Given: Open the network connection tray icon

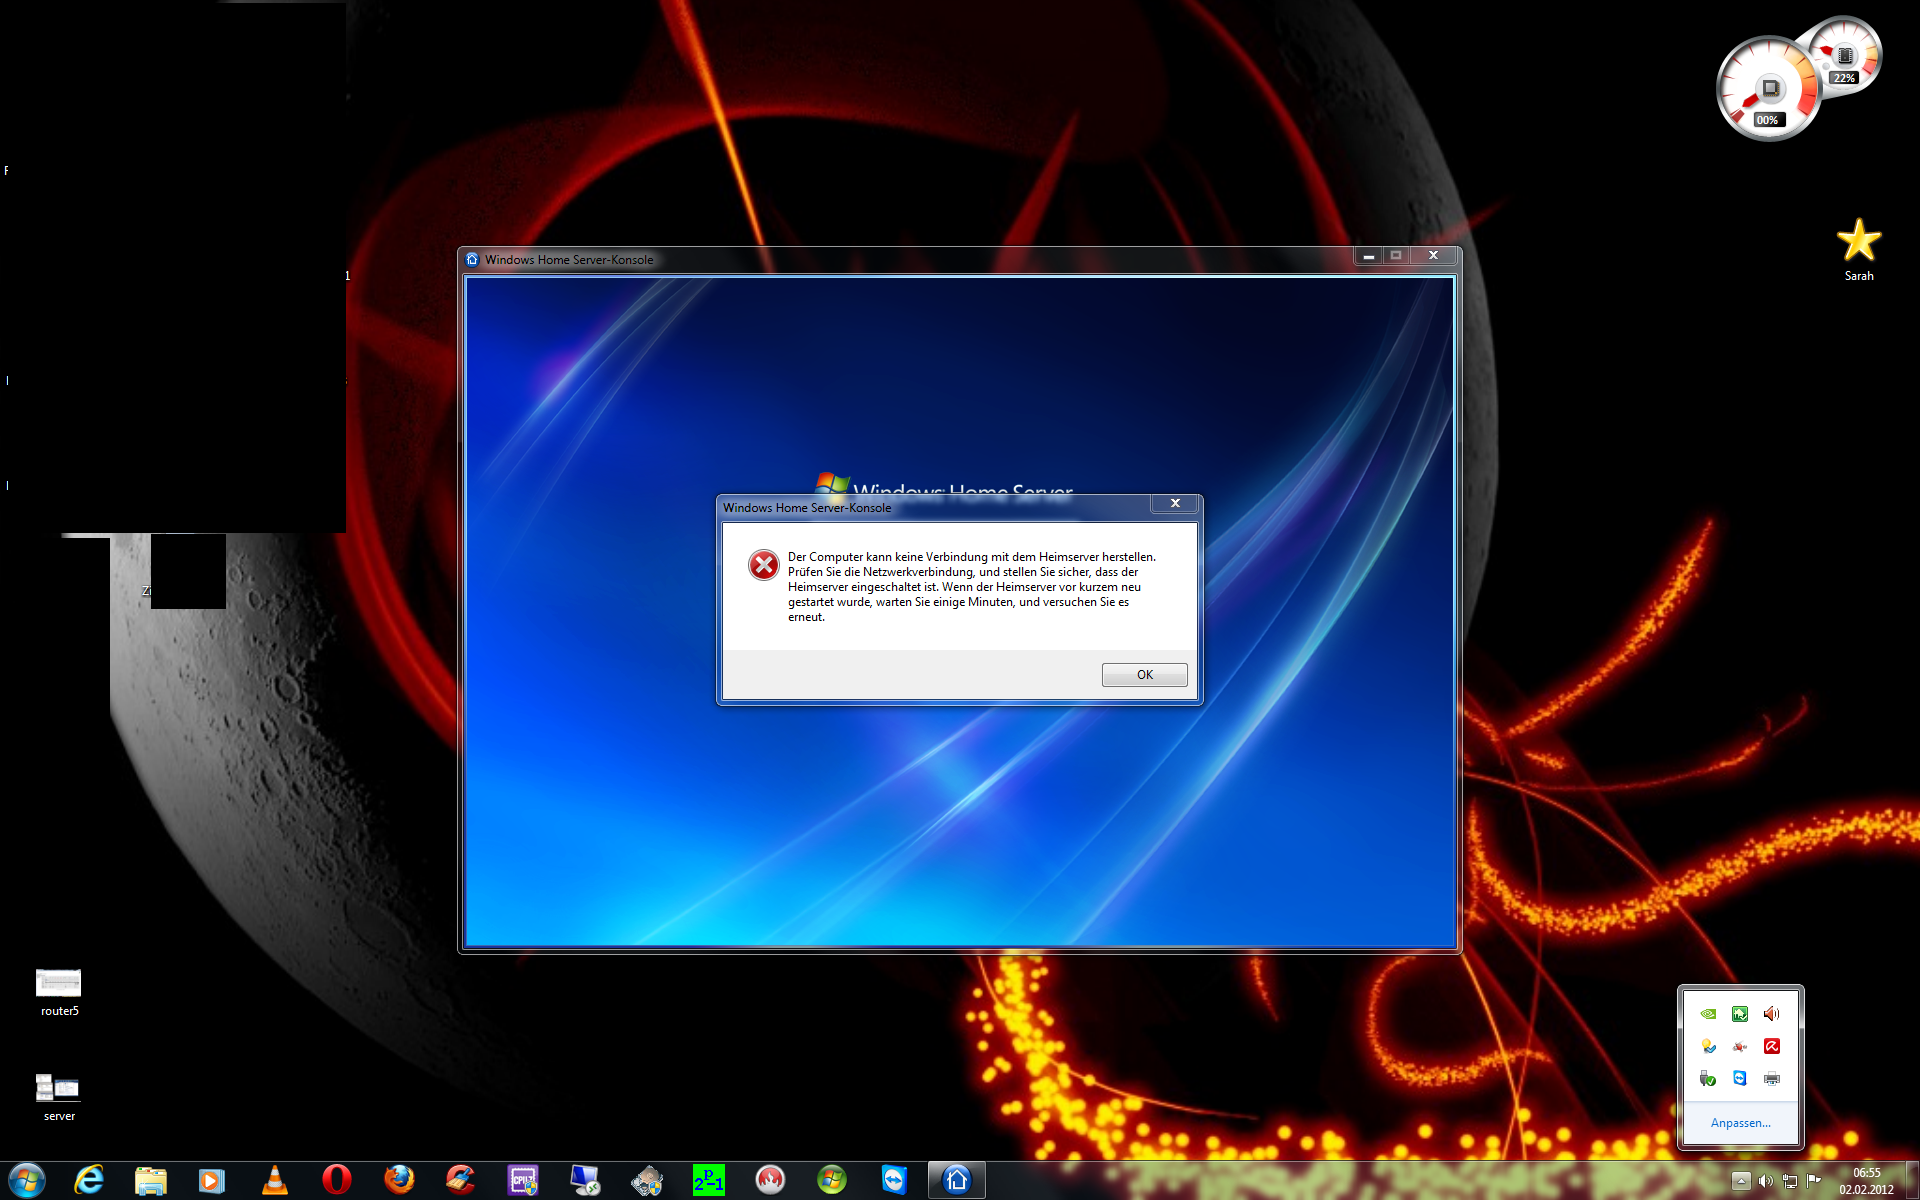Looking at the screenshot, I should (x=1790, y=1182).
